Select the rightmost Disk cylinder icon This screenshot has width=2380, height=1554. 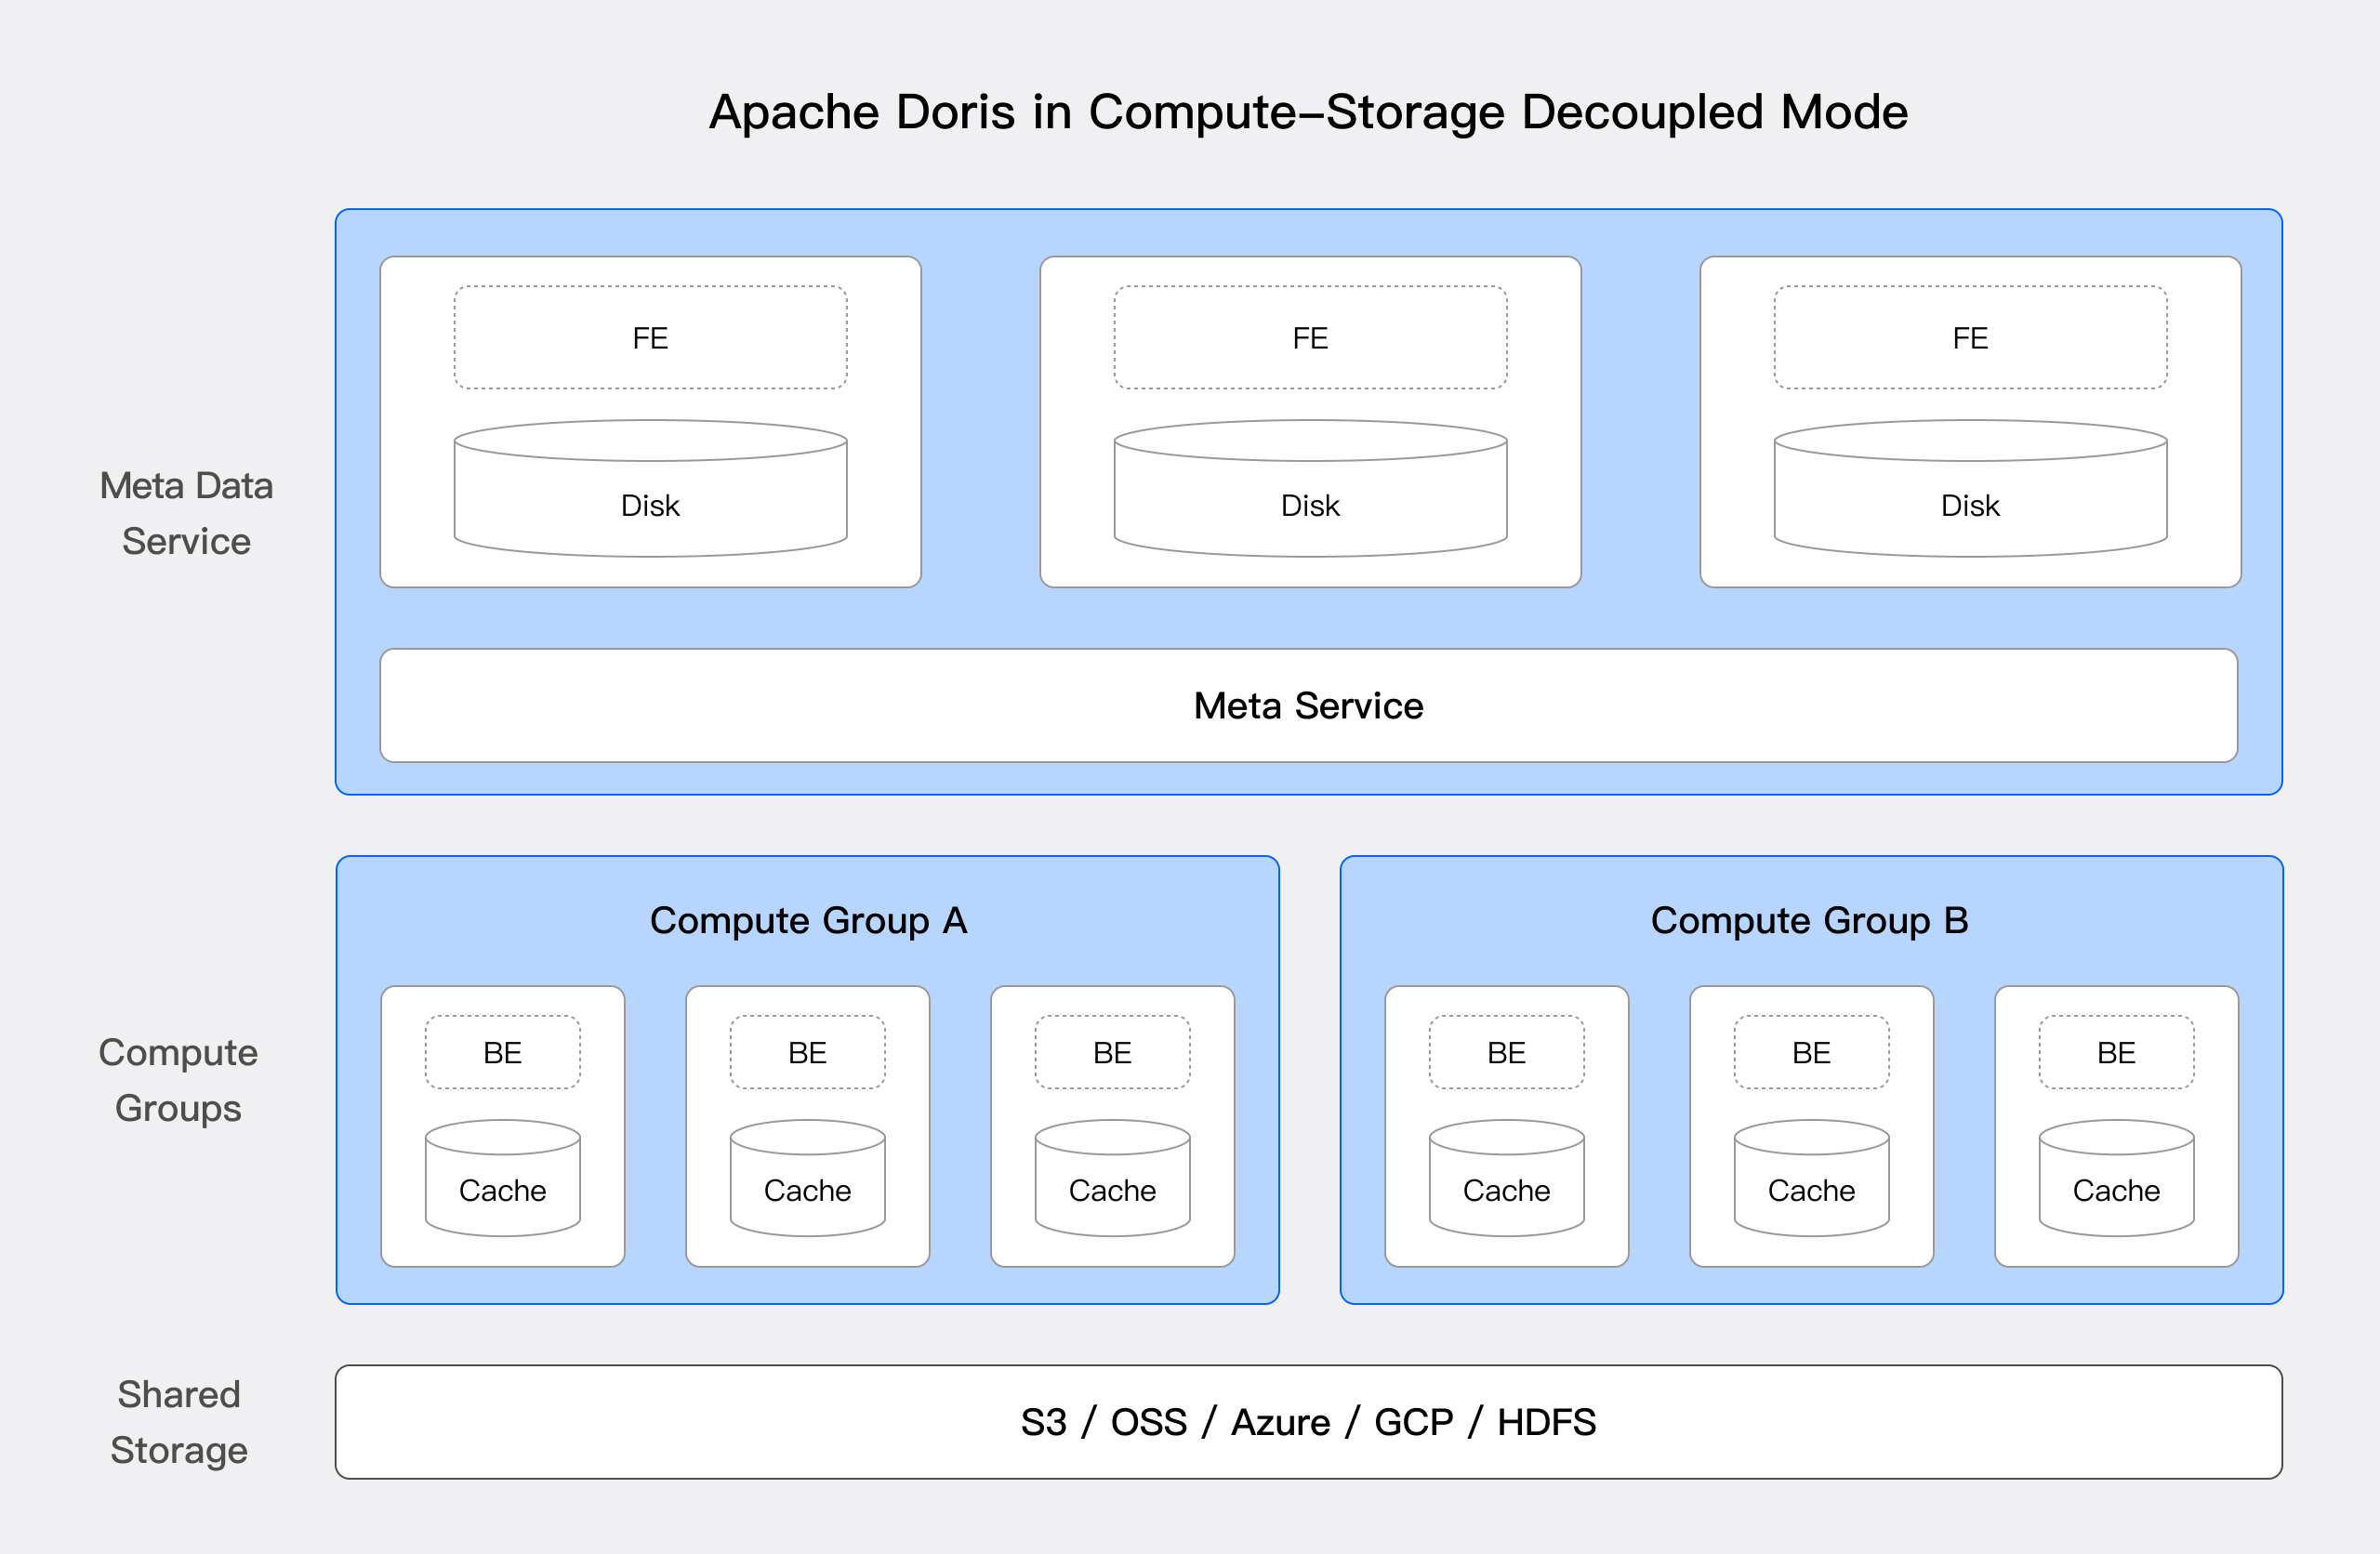coord(1969,487)
